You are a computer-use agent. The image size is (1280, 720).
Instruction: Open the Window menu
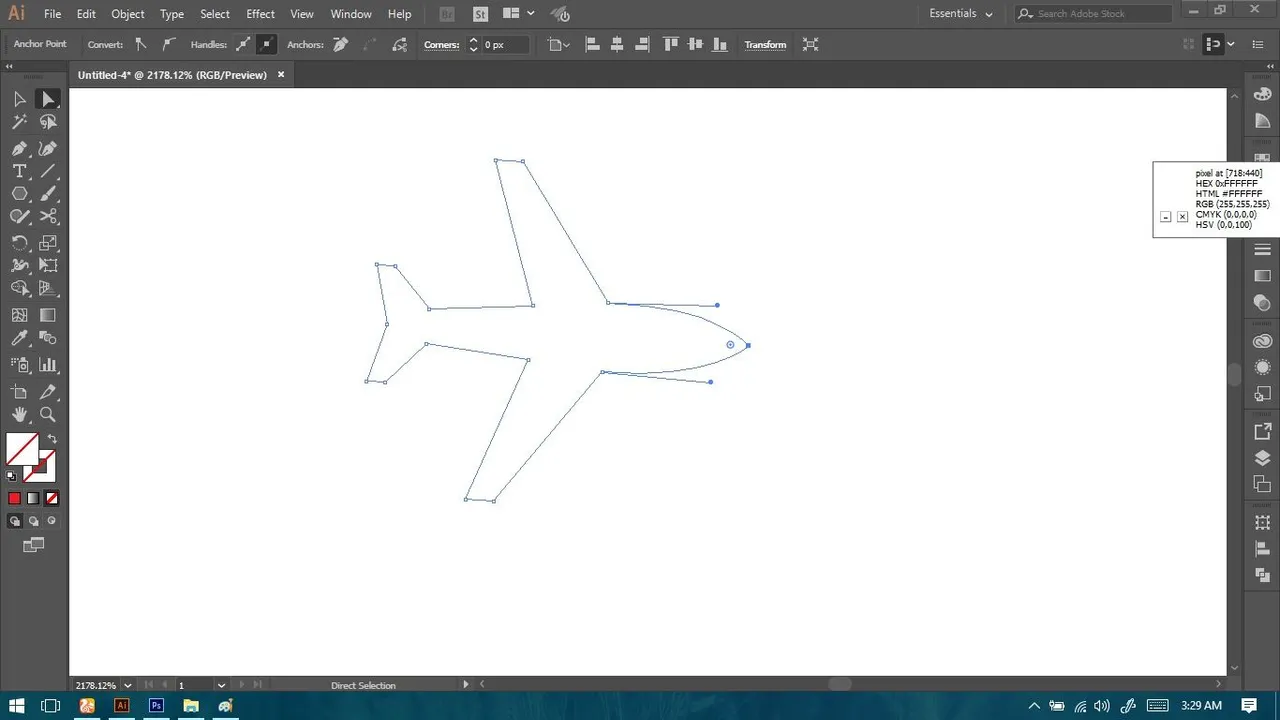point(351,14)
